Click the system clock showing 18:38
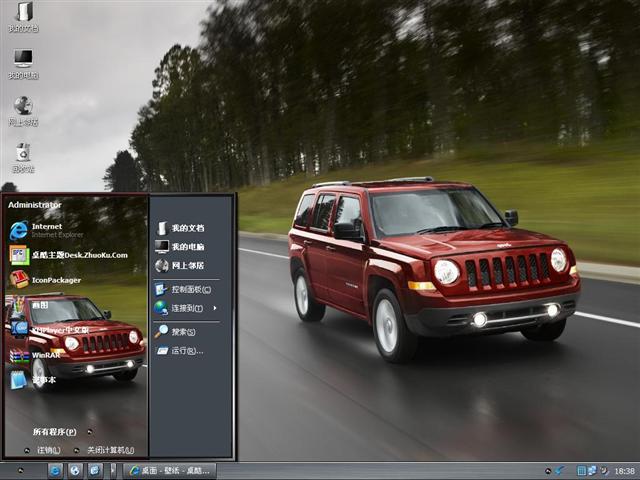 point(624,470)
